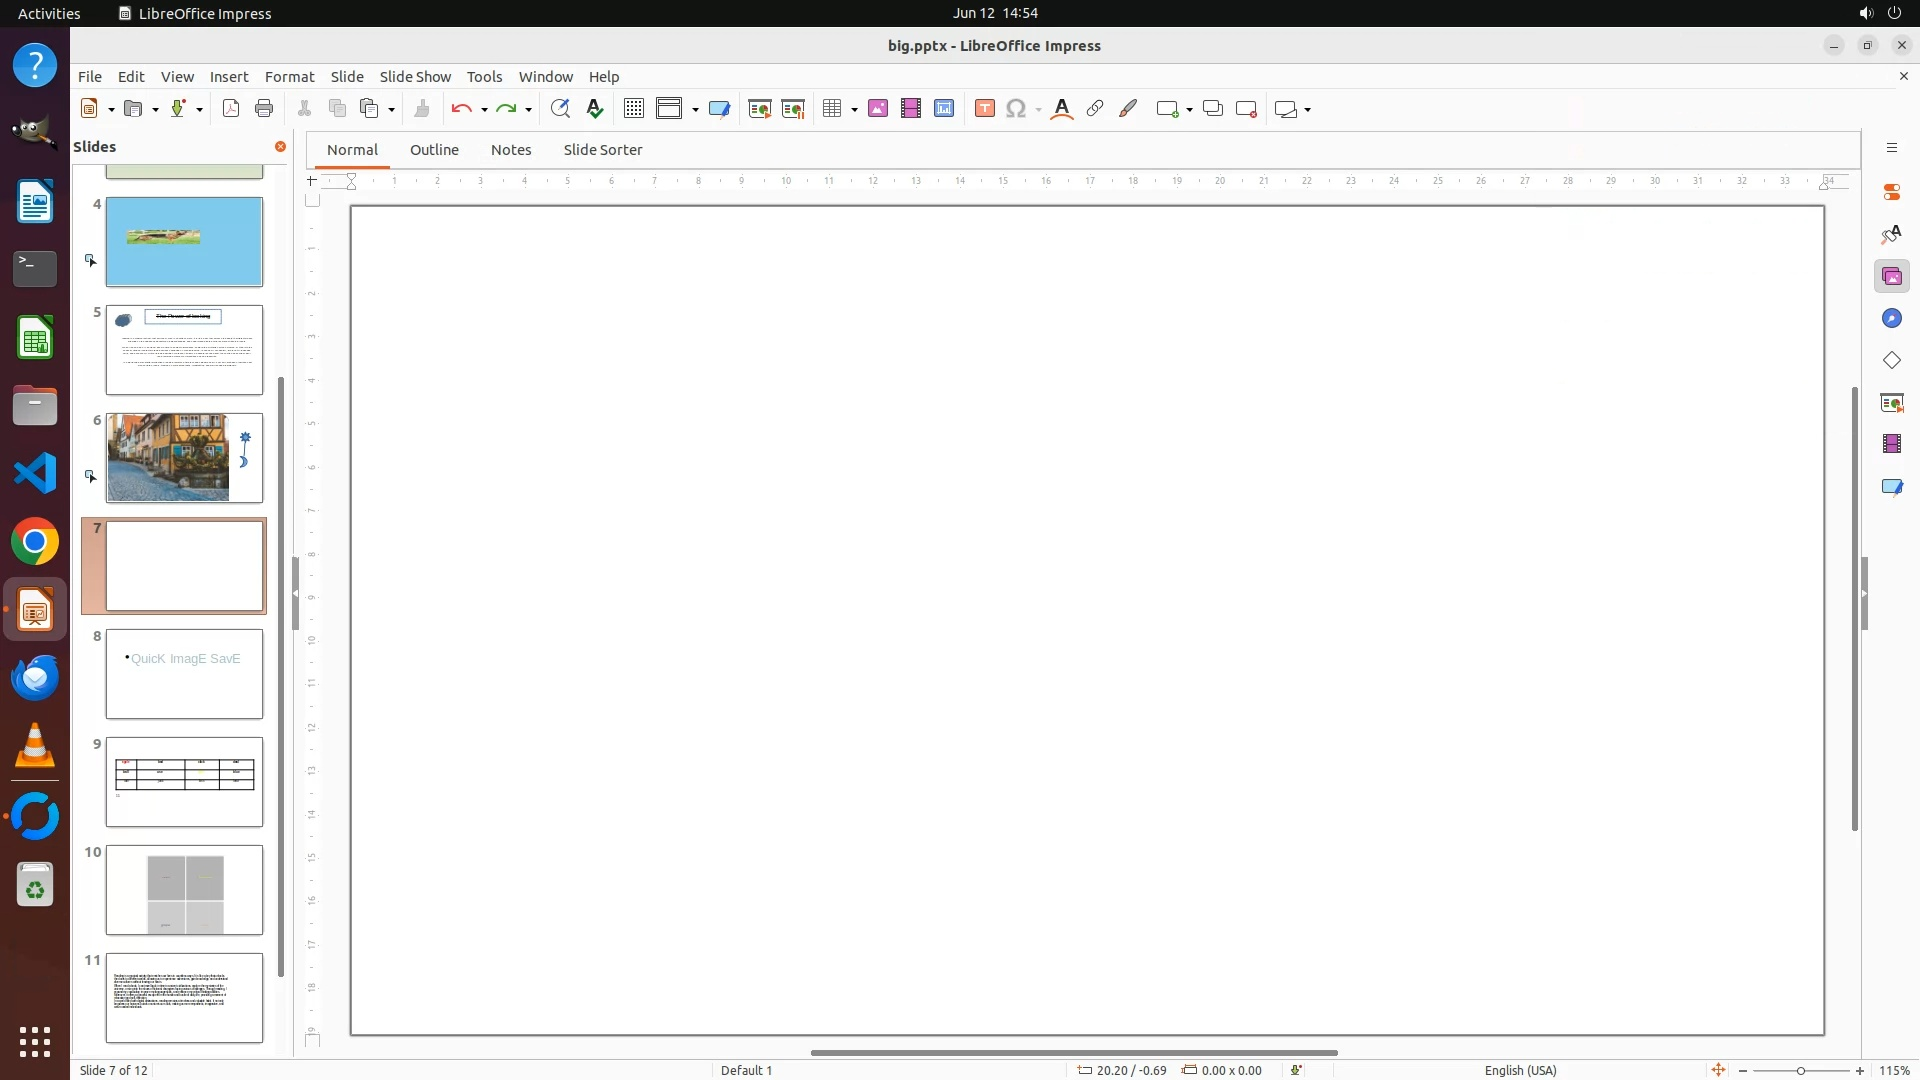1920x1080 pixels.
Task: Switch to the Slide Sorter tab
Action: [x=602, y=150]
